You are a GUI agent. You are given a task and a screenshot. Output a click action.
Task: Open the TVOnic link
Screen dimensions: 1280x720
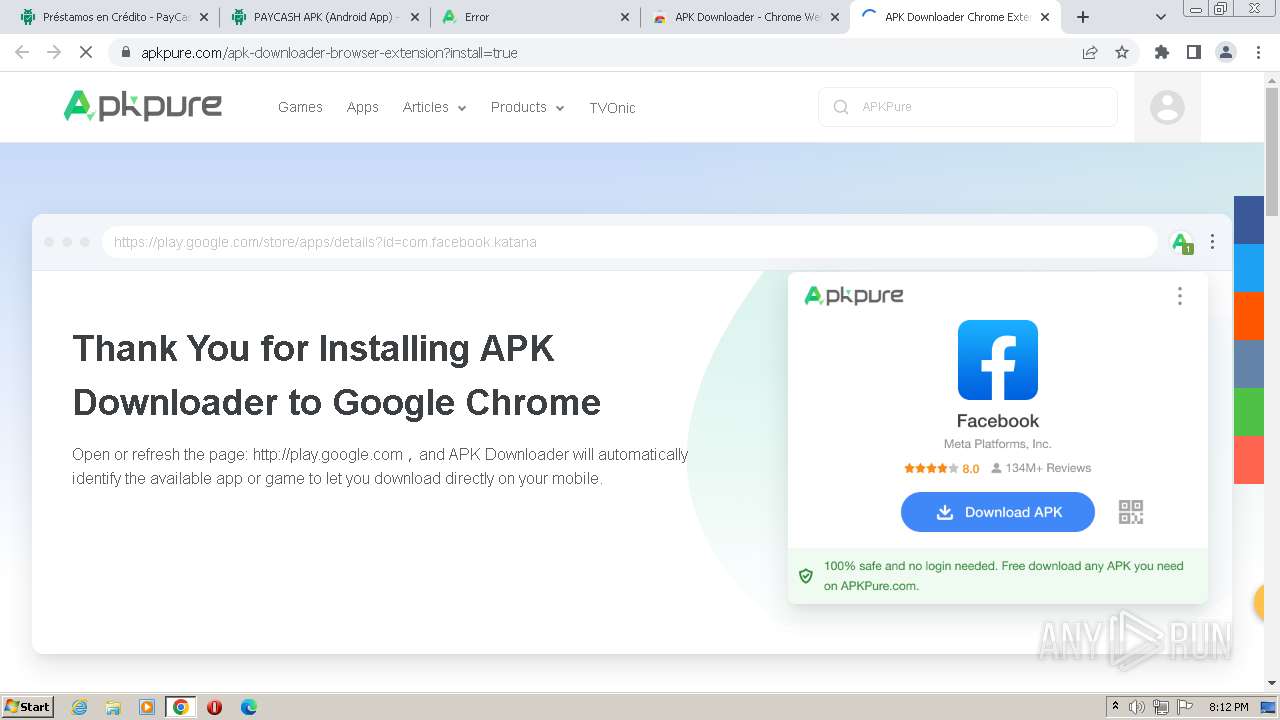coord(612,107)
